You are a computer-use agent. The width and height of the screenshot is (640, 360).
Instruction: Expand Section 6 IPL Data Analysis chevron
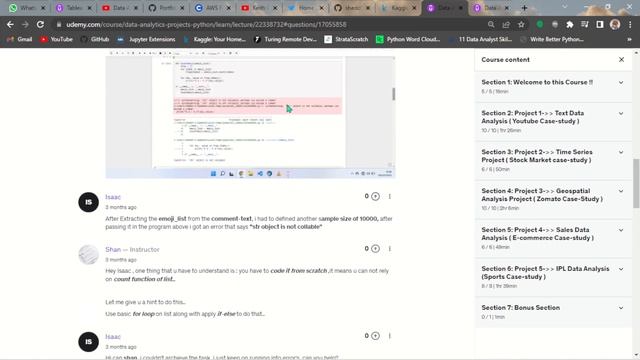pyautogui.click(x=621, y=269)
